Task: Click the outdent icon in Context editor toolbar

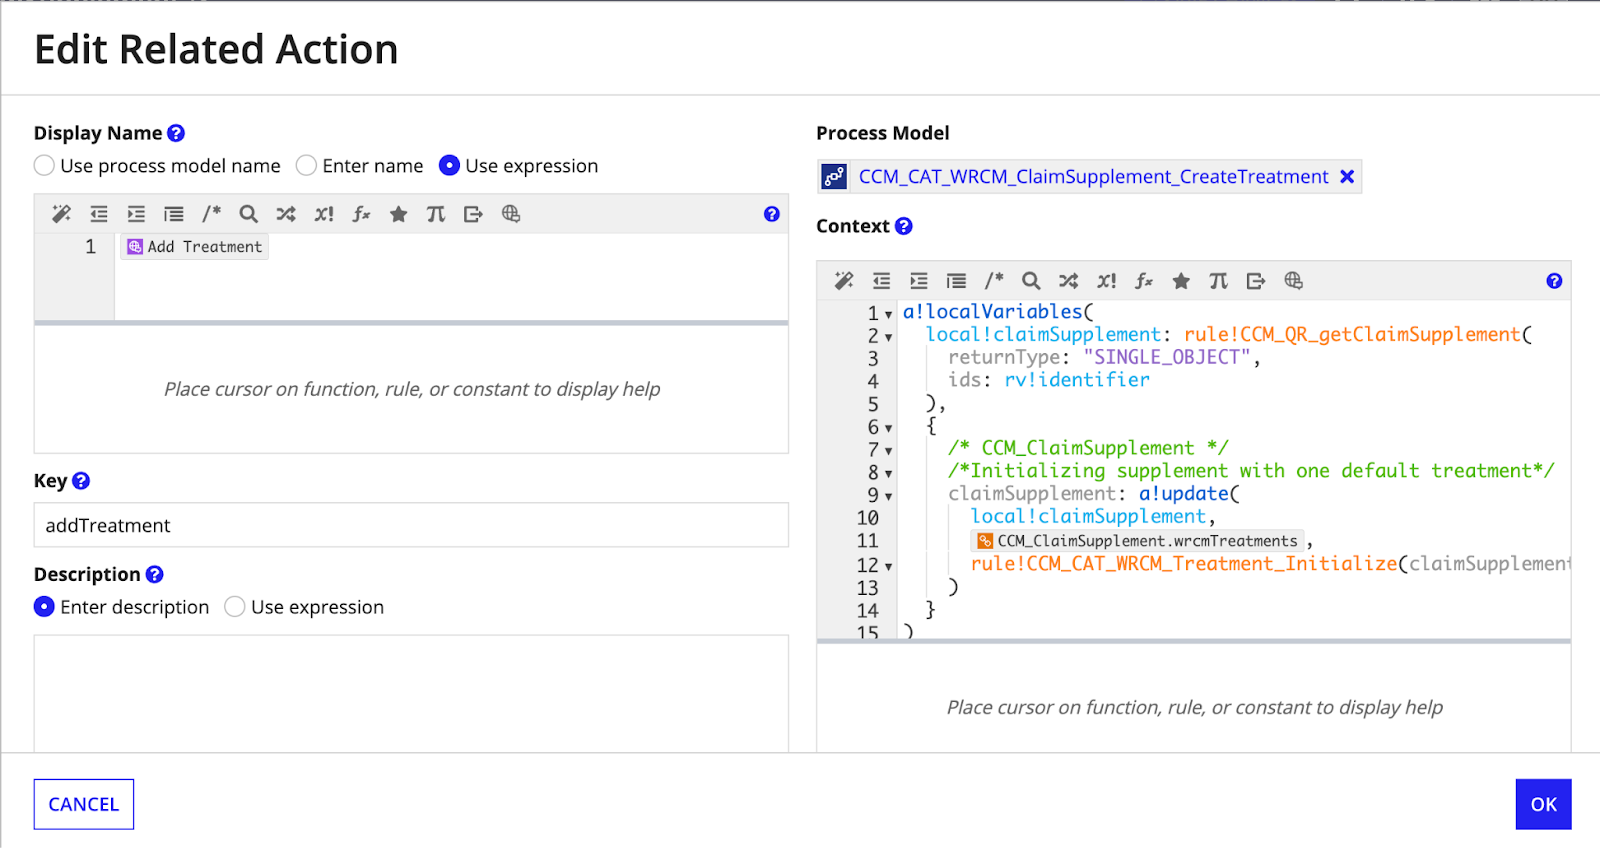Action: [881, 281]
